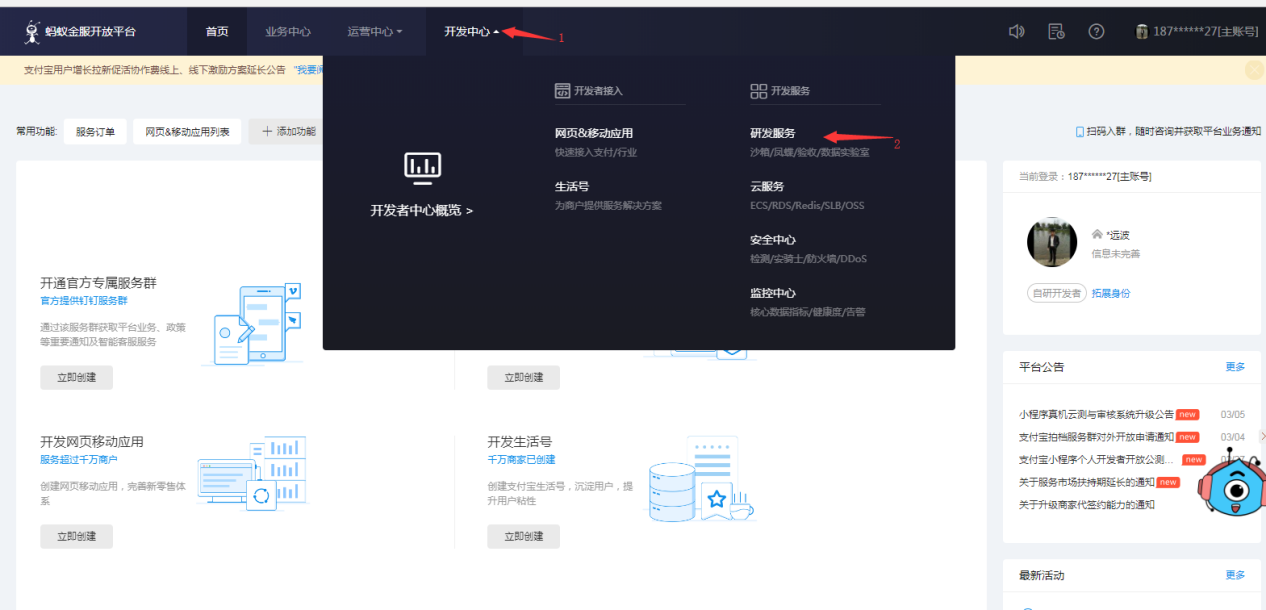The width and height of the screenshot is (1266, 610).
Task: Open the 业务中心 navigation tab
Action: (x=288, y=31)
